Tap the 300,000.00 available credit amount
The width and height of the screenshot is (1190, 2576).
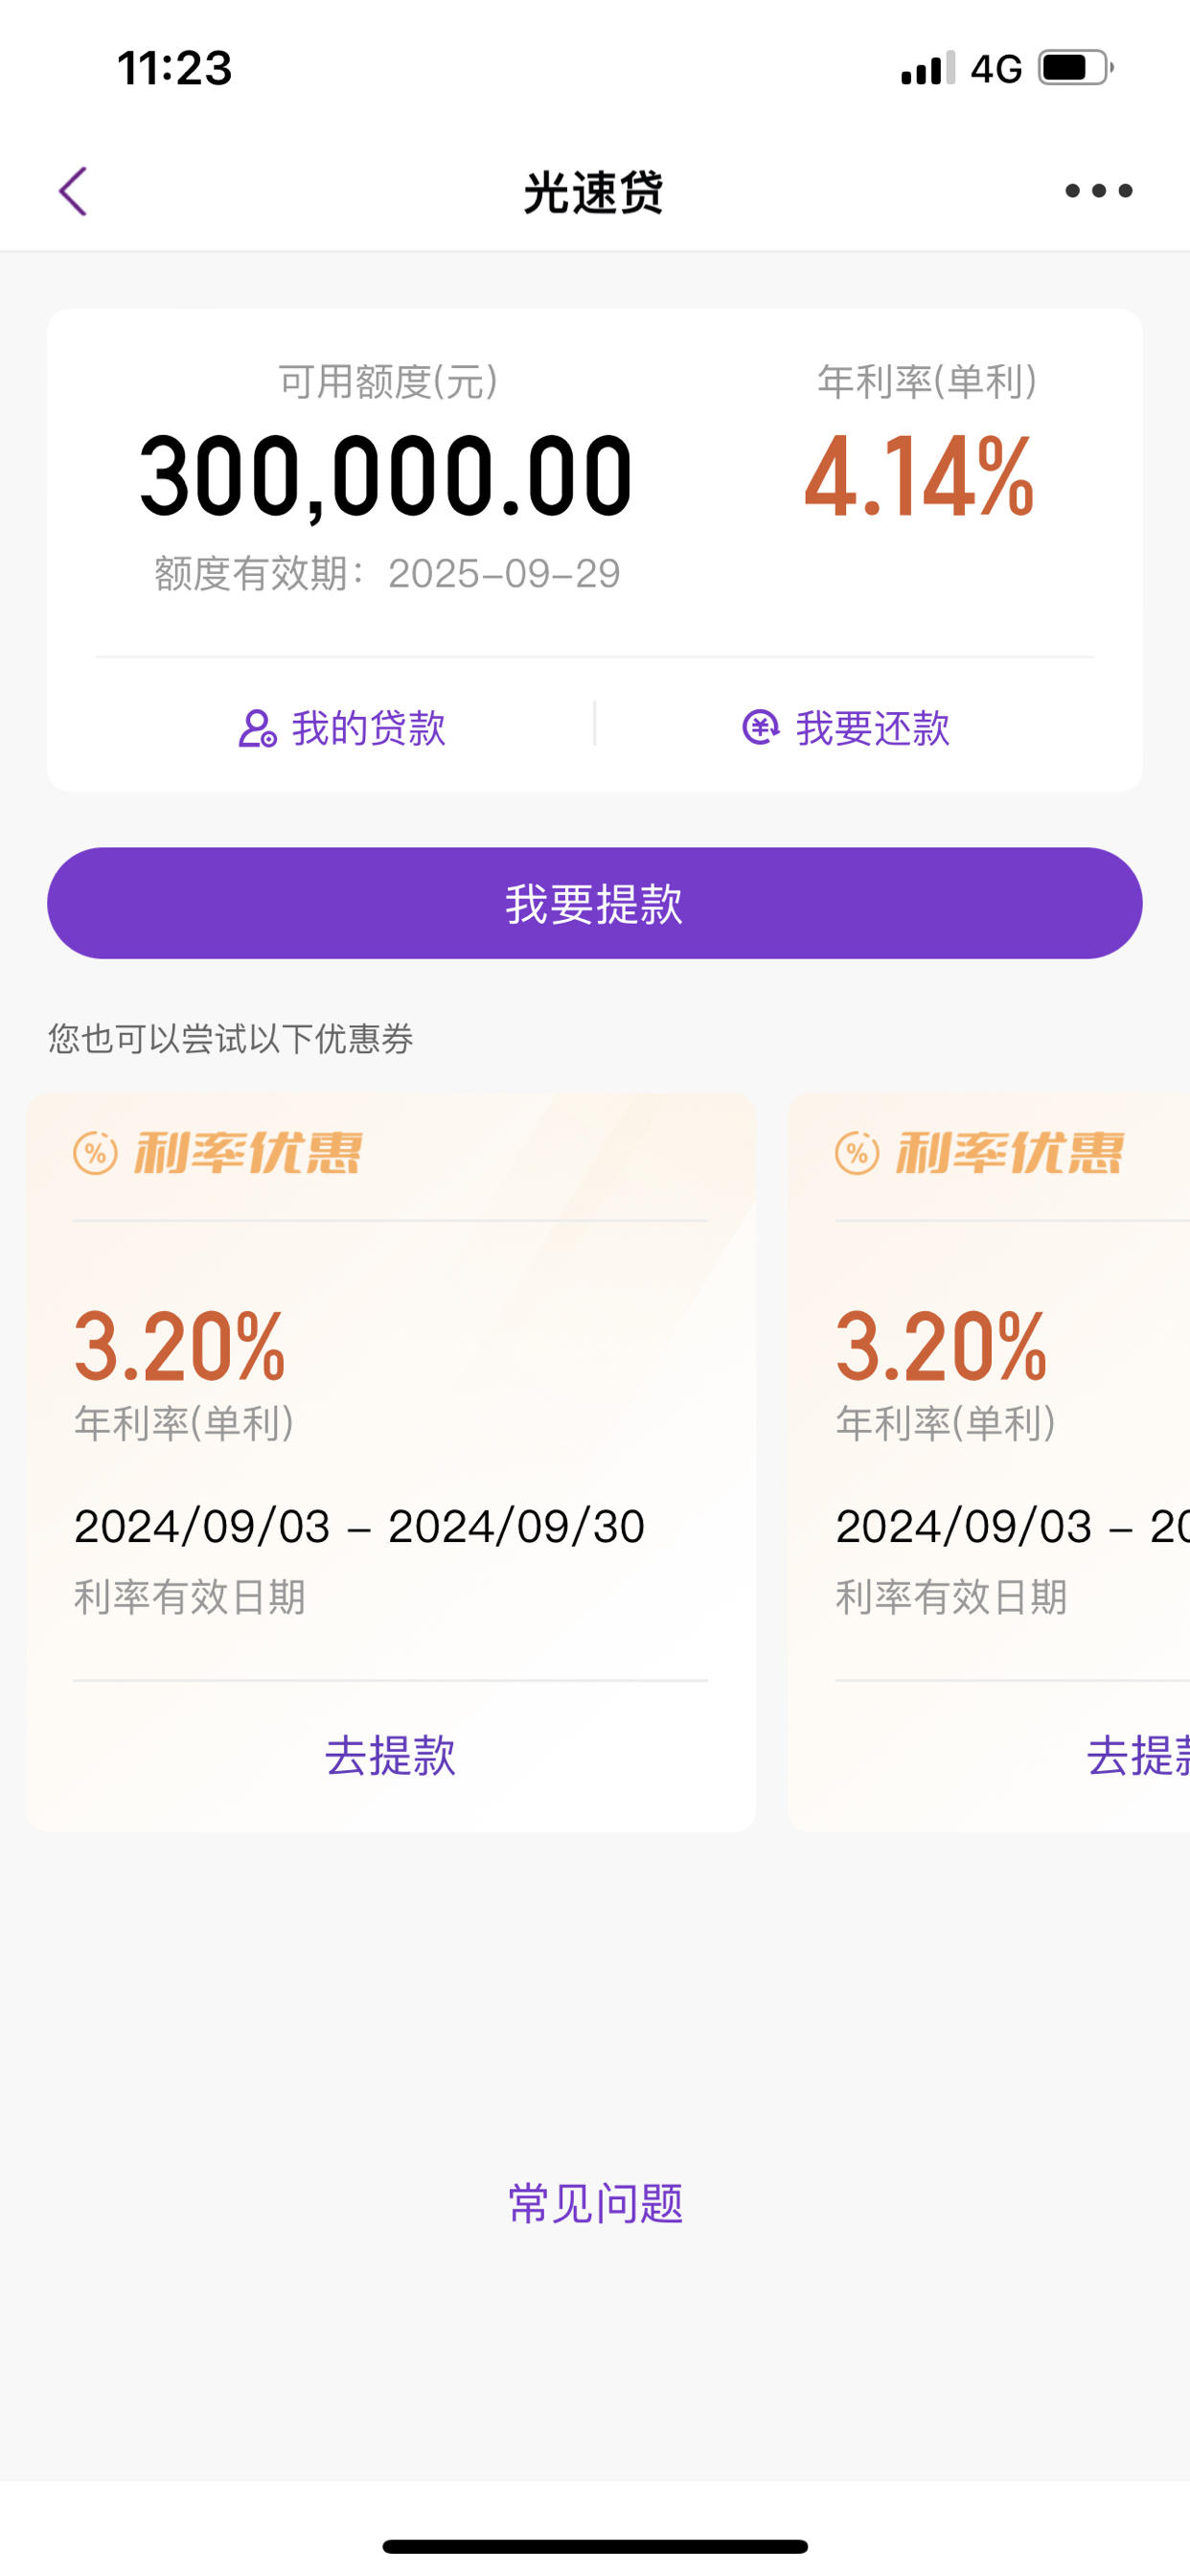(x=386, y=478)
